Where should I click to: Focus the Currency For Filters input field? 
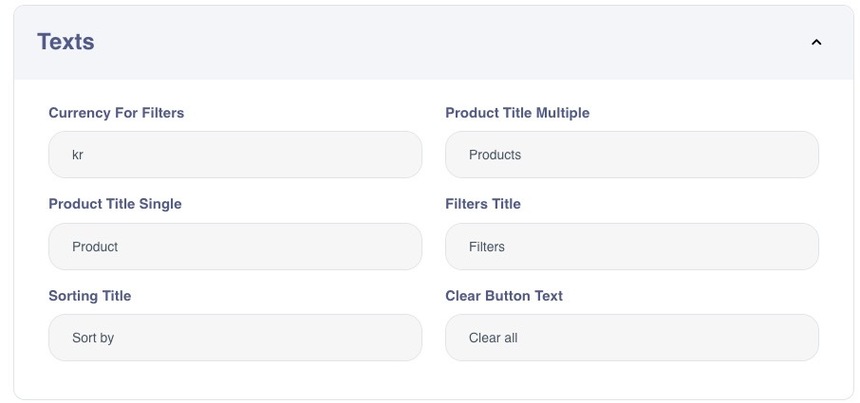pos(235,155)
